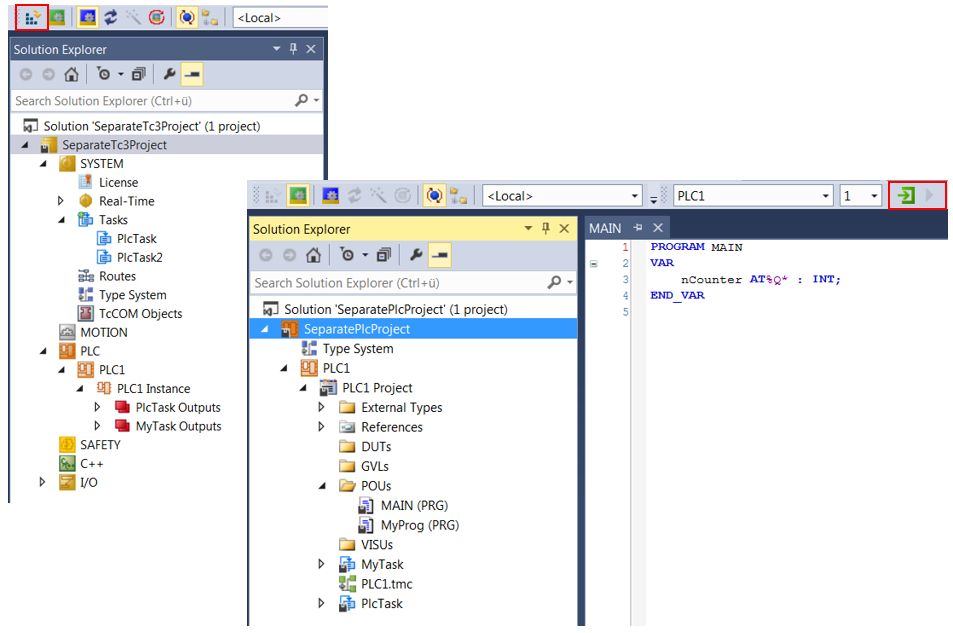953x633 pixels.
Task: Click Toggle Free Run State icon, left toolbar
Action: [156, 17]
